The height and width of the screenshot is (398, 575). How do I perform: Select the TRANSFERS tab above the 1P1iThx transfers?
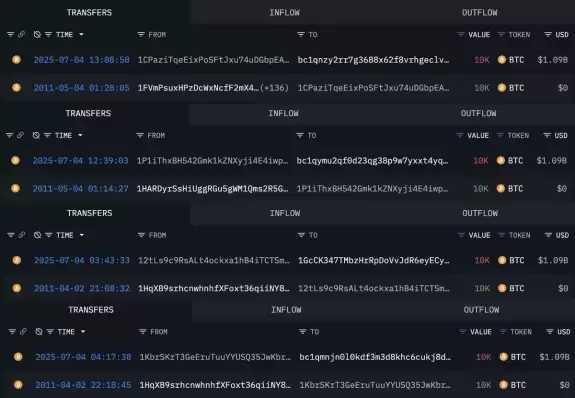pyautogui.click(x=88, y=113)
